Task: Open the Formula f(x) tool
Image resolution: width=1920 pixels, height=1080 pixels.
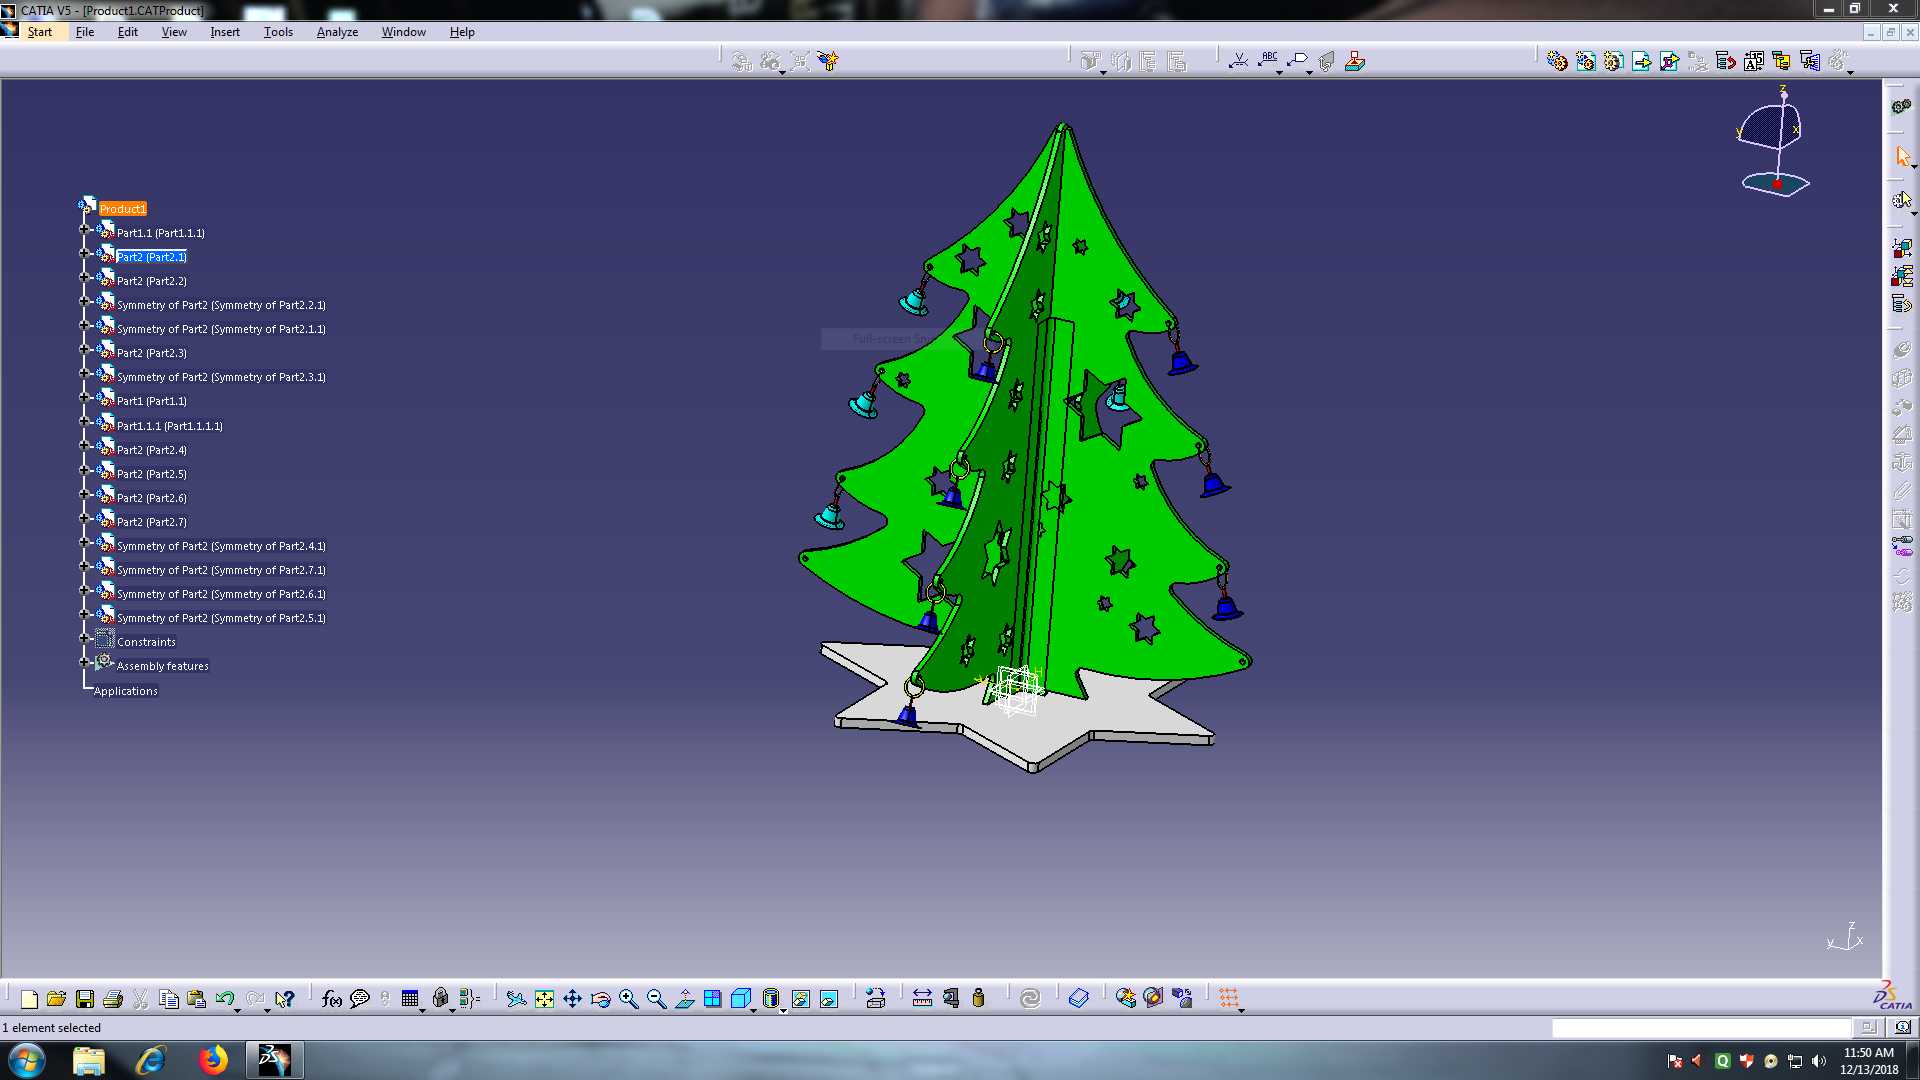Action: click(x=332, y=998)
